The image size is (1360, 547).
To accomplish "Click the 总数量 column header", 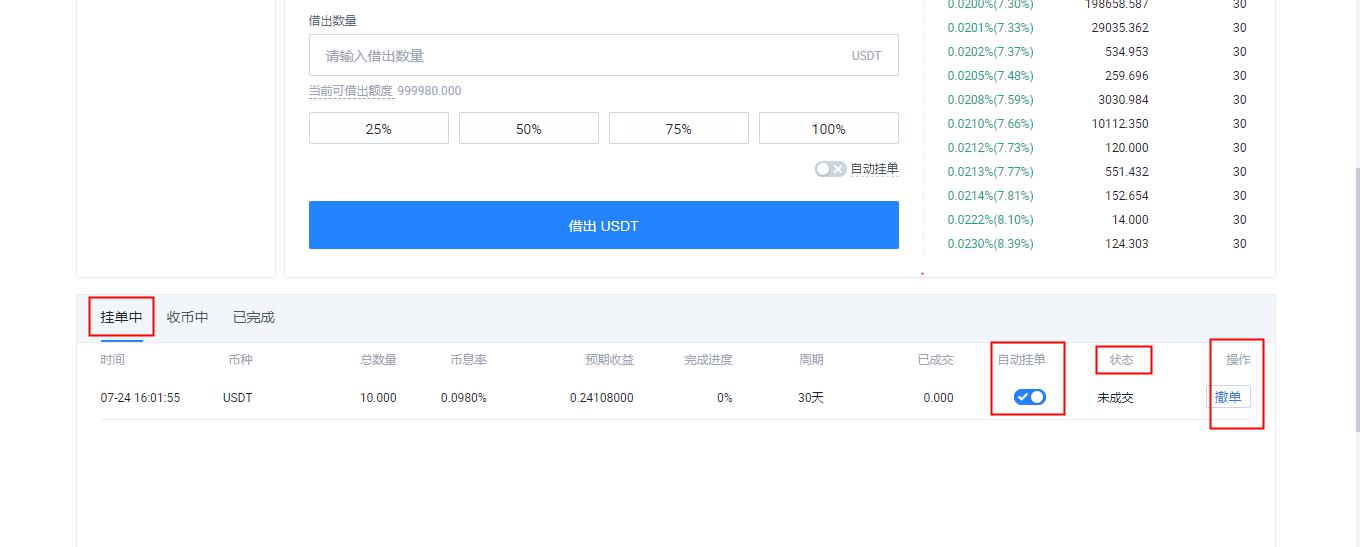I will click(379, 360).
